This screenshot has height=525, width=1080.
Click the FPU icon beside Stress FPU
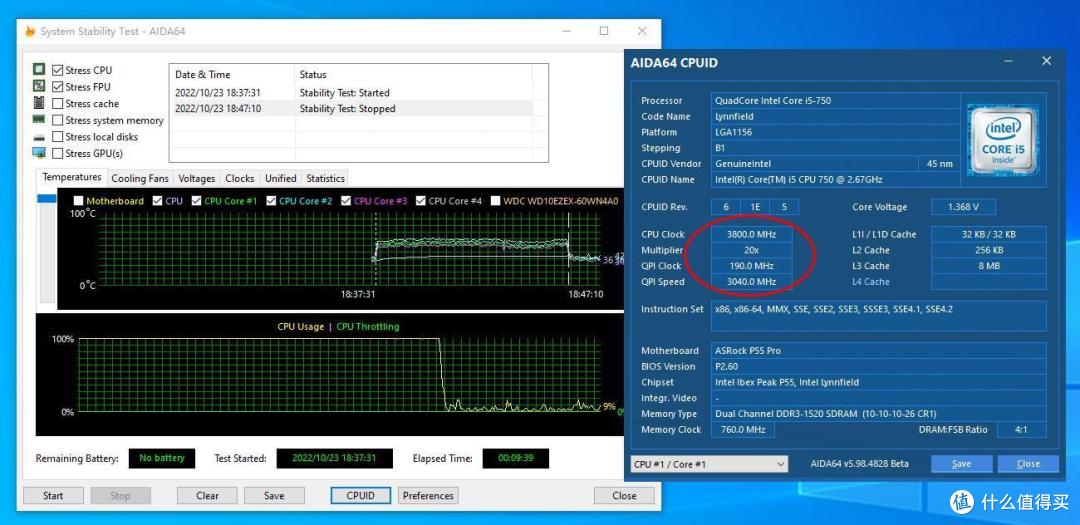(x=39, y=86)
